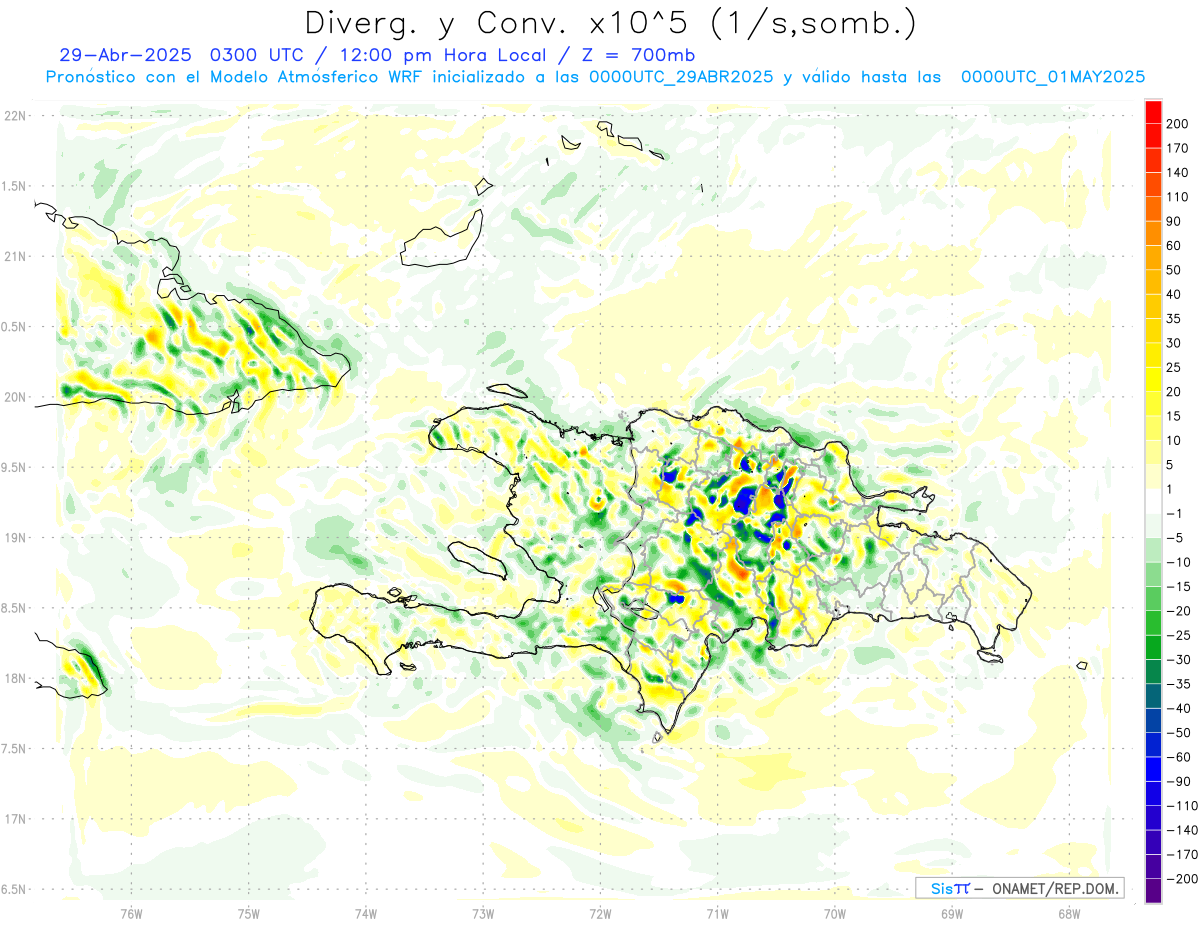
Task: Click the '71W' longitude label
Action: click(717, 913)
